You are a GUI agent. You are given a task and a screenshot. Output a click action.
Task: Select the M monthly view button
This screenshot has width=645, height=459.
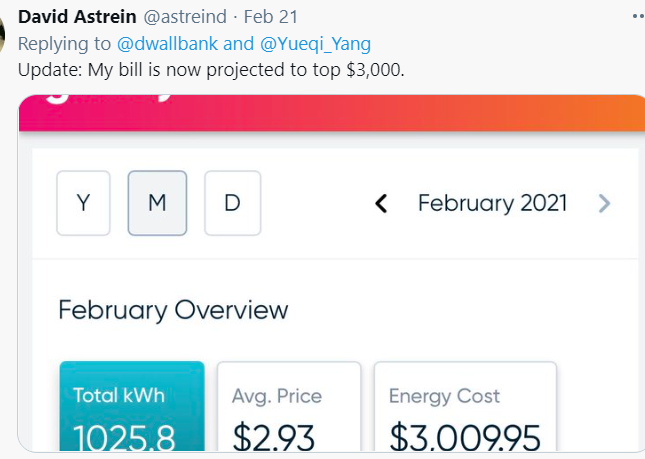[157, 203]
